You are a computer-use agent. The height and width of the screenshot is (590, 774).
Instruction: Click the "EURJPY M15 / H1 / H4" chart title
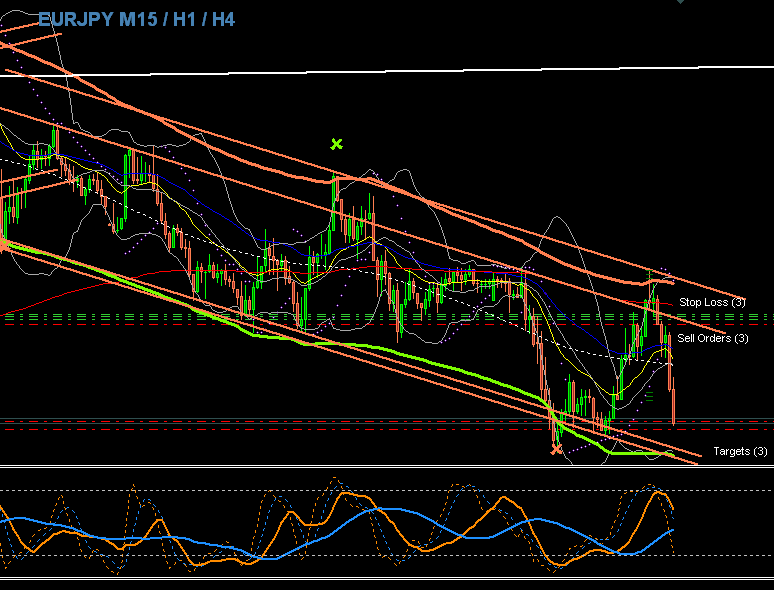(137, 20)
